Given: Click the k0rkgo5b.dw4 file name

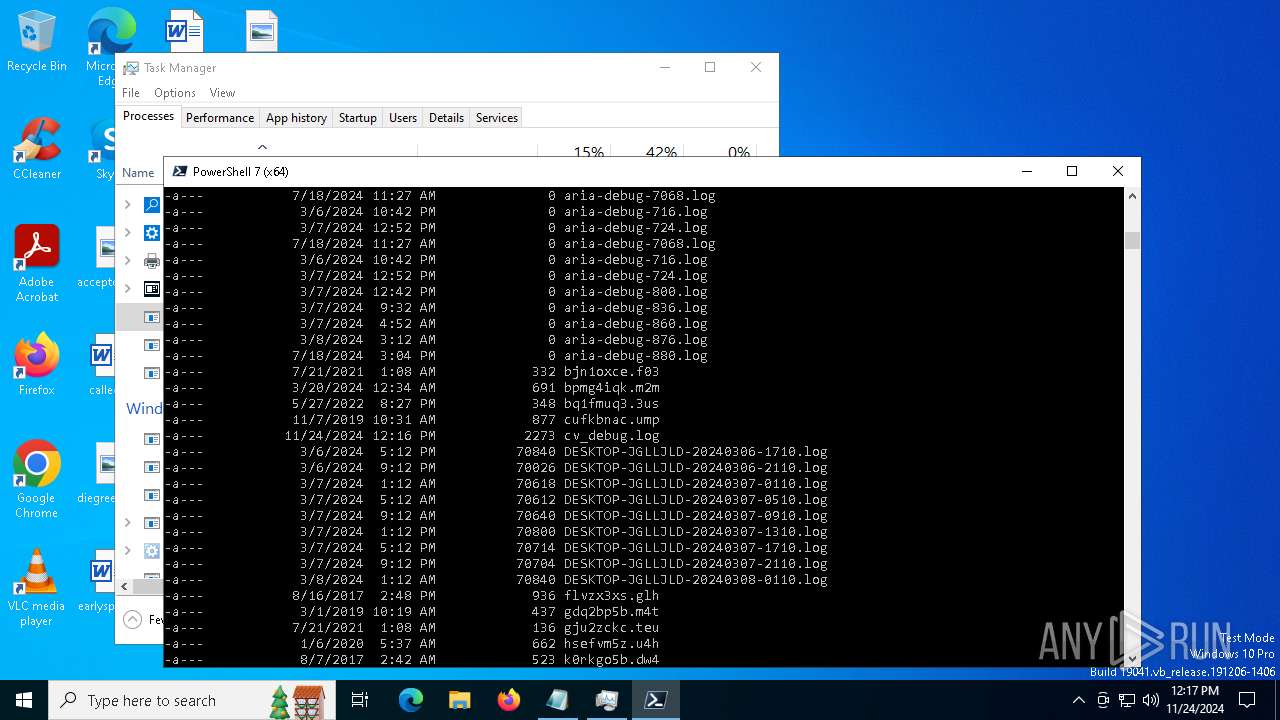Looking at the screenshot, I should (612, 660).
